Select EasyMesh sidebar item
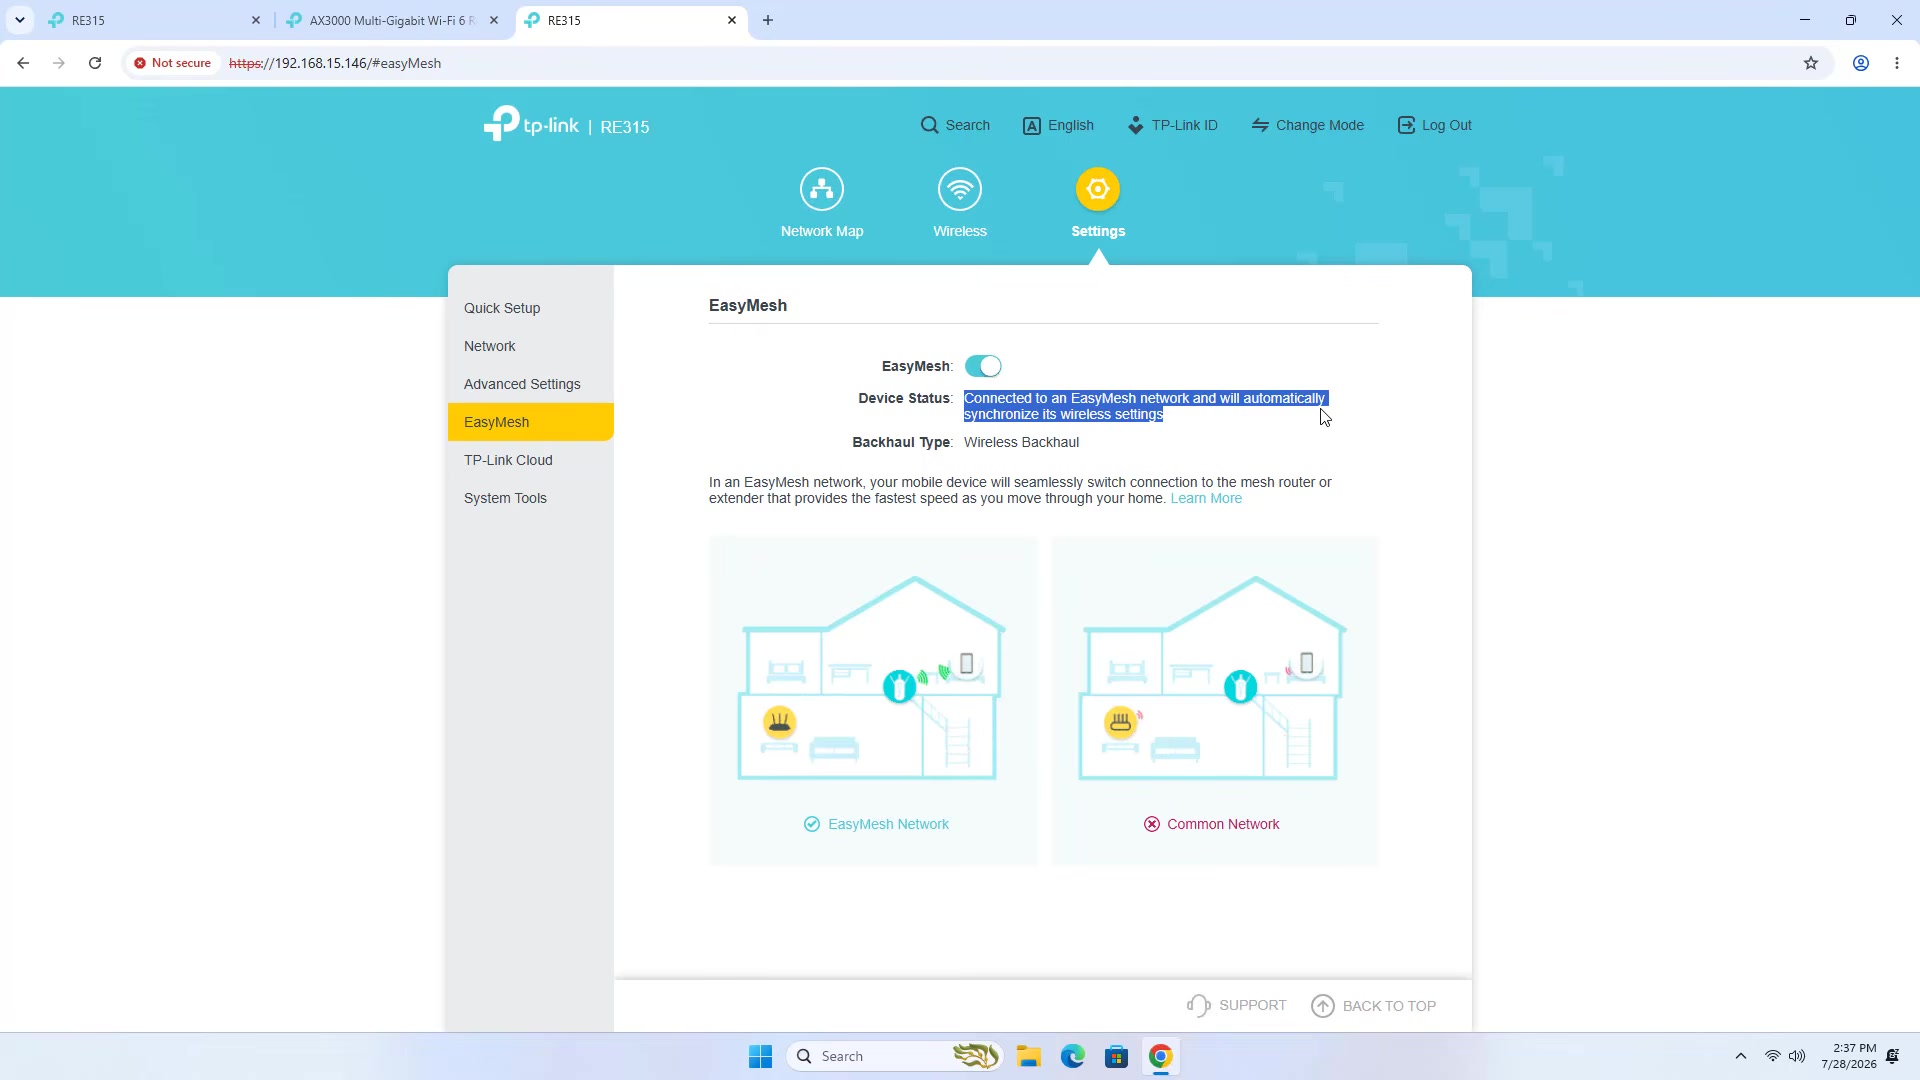 click(530, 422)
